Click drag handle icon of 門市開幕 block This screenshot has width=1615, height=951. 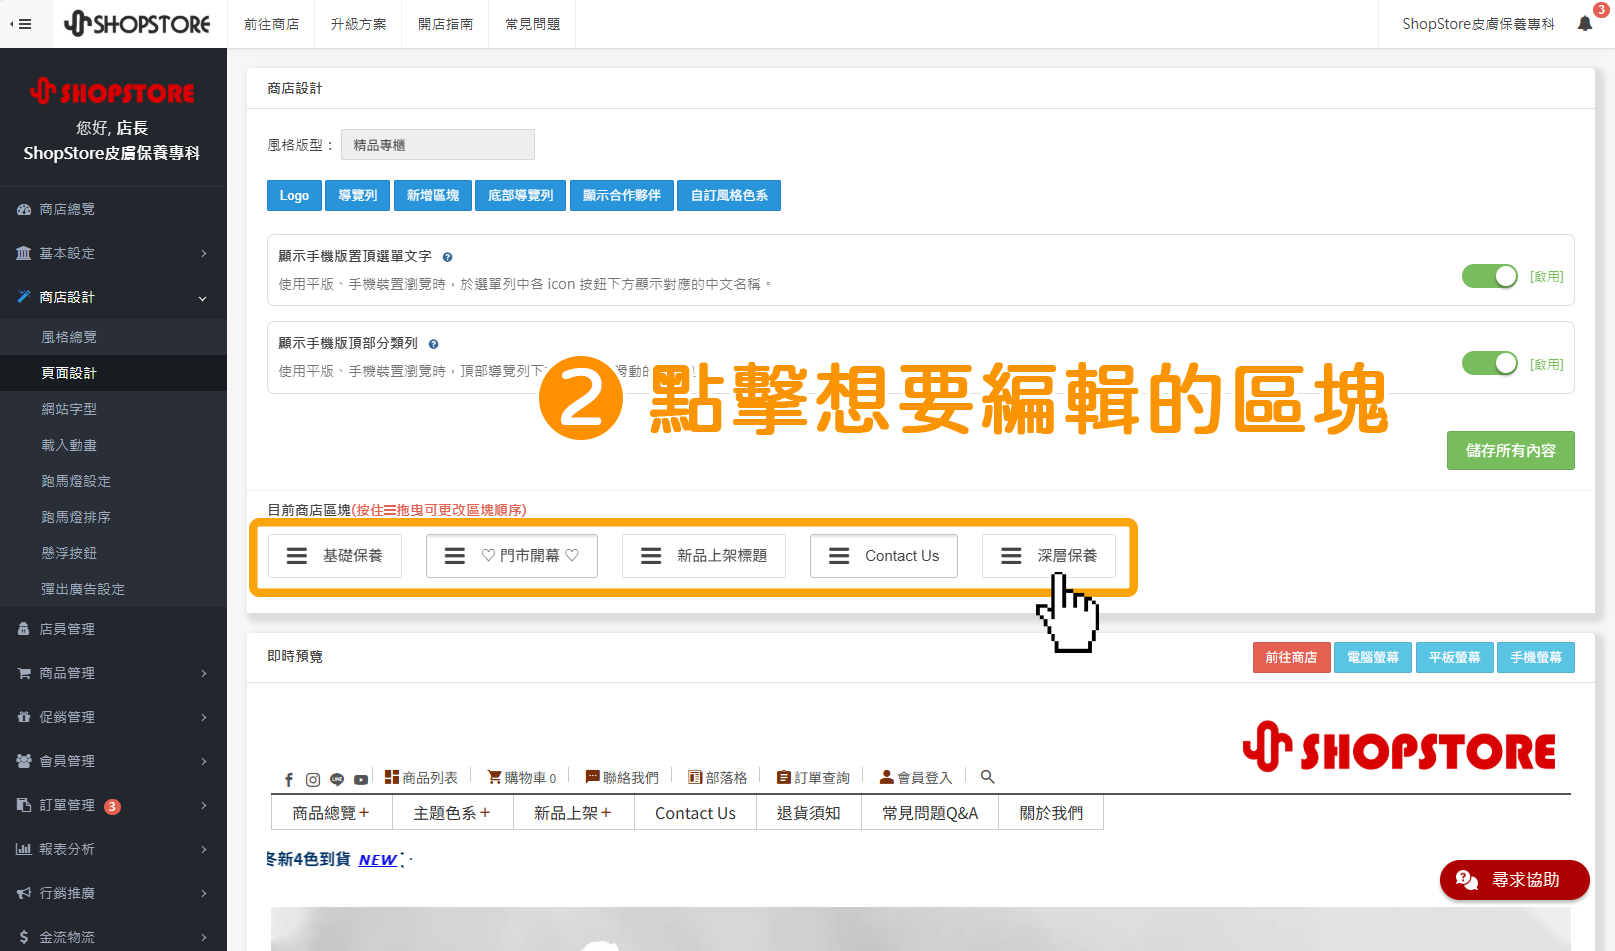tap(455, 556)
